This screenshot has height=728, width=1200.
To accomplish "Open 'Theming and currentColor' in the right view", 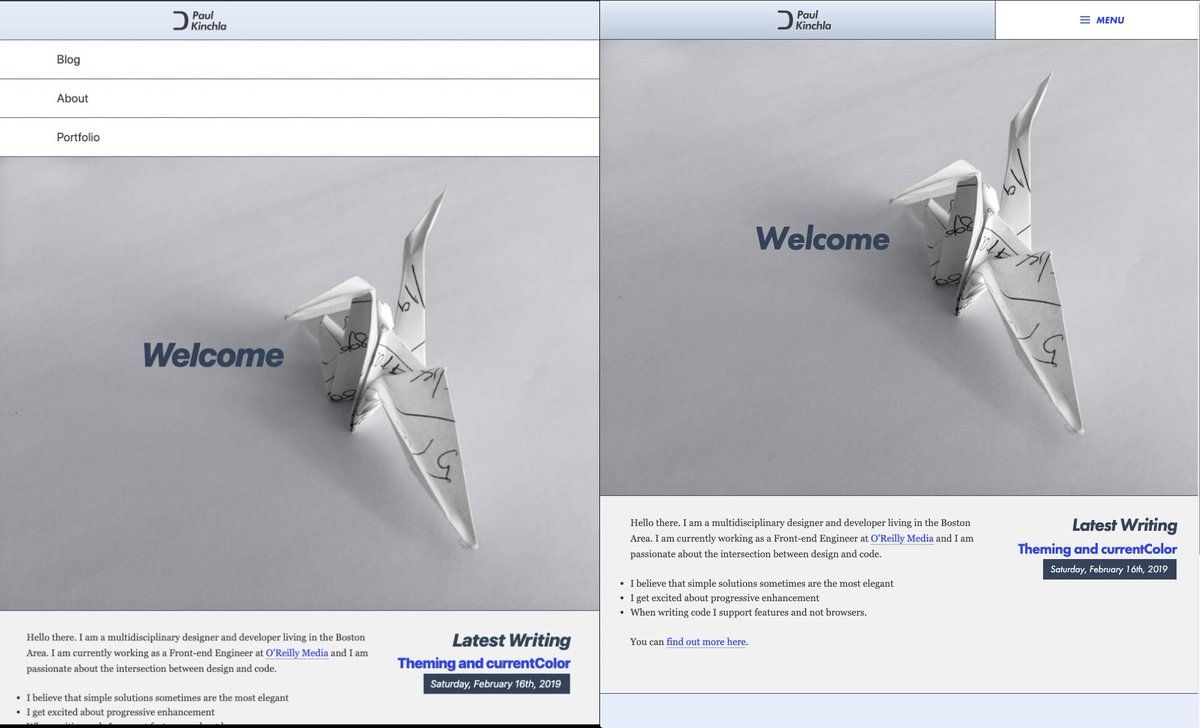I will pyautogui.click(x=1097, y=549).
